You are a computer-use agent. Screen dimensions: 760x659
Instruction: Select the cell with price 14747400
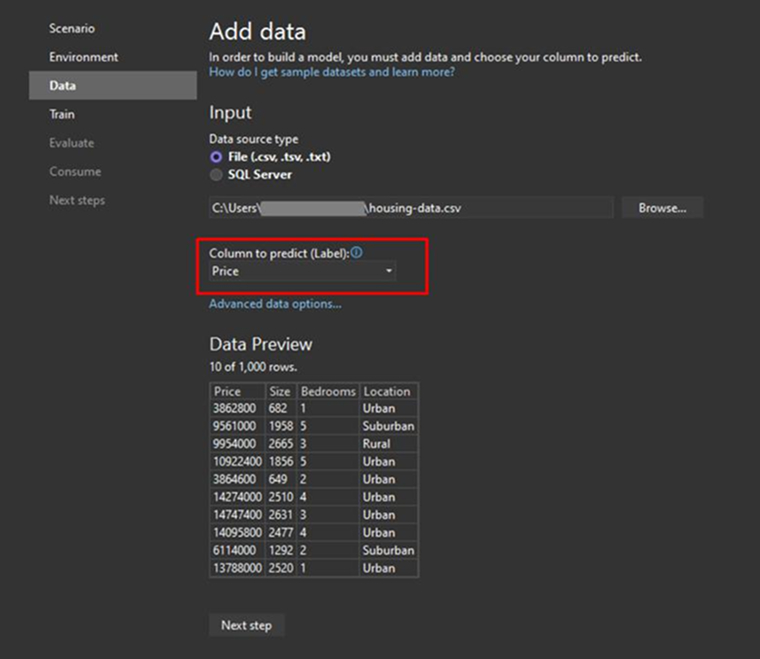click(x=238, y=515)
